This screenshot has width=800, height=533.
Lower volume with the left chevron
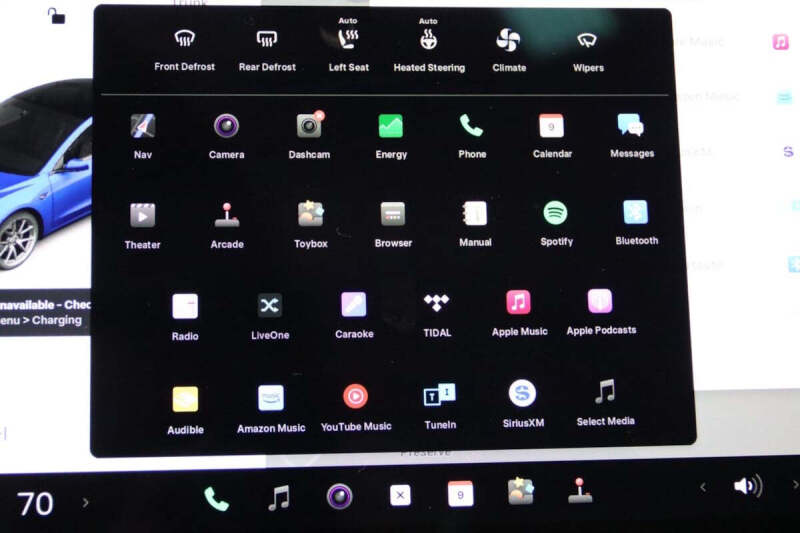(x=703, y=487)
